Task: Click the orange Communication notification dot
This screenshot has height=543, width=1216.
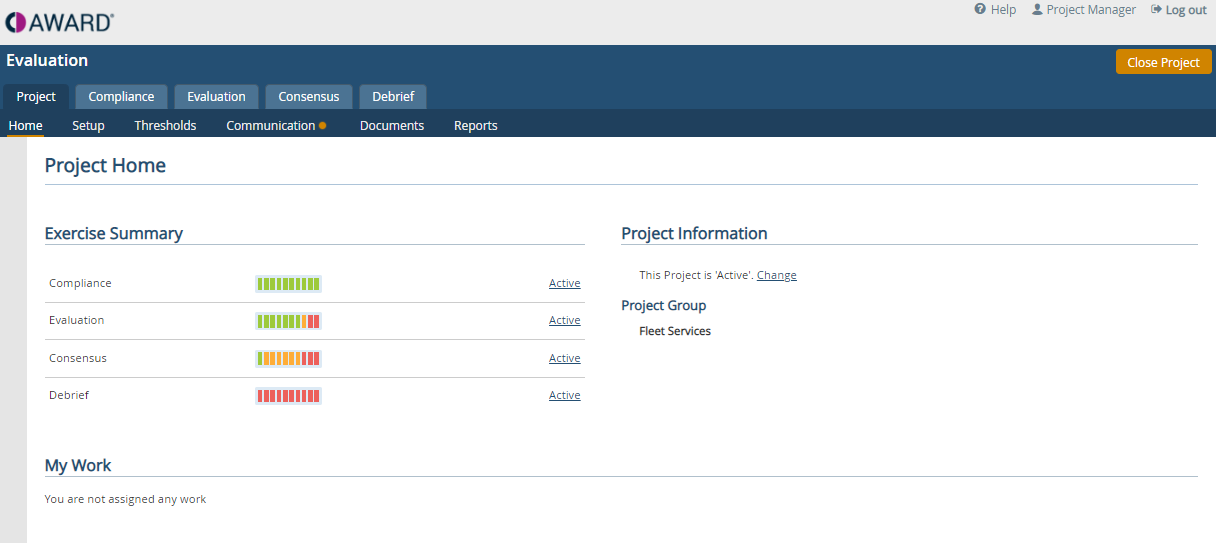Action: coord(323,126)
